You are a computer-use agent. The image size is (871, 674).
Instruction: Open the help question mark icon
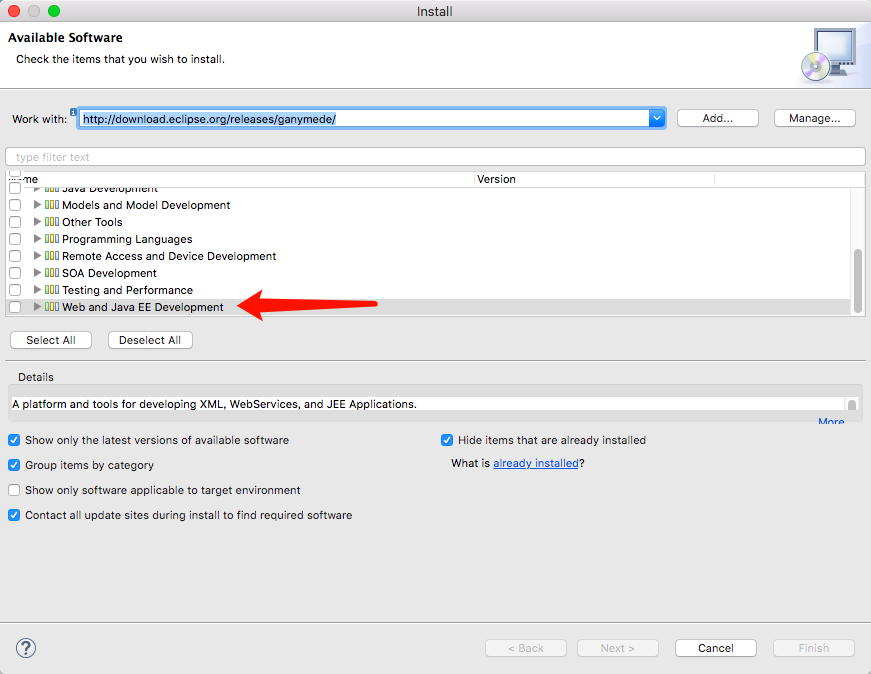click(x=26, y=648)
